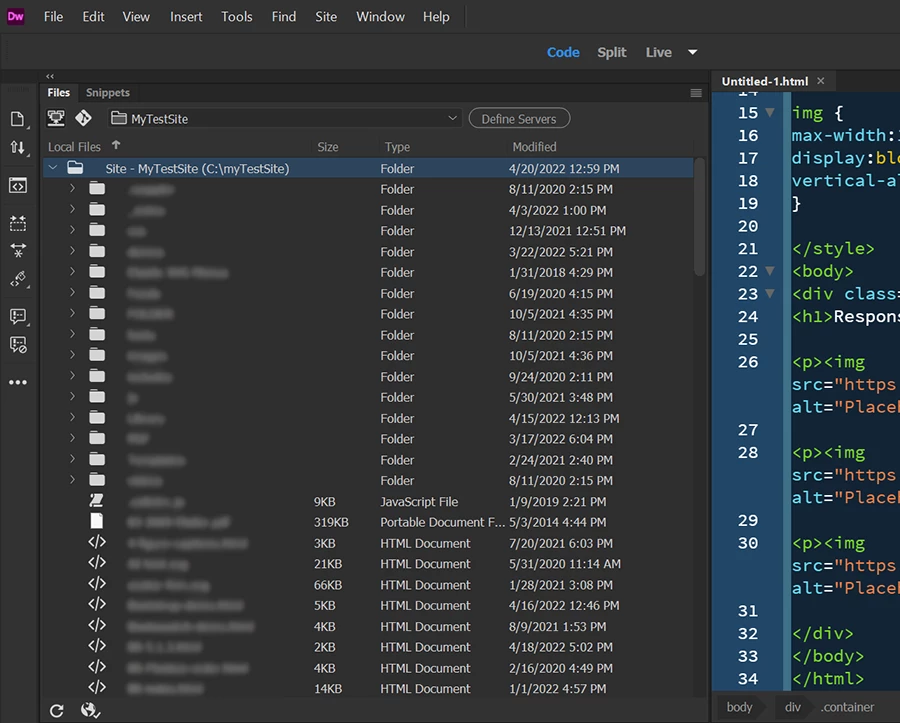This screenshot has width=900, height=723.
Task: Expand the folder modified 6/19/2020 4:15 PM
Action: pyautogui.click(x=72, y=293)
